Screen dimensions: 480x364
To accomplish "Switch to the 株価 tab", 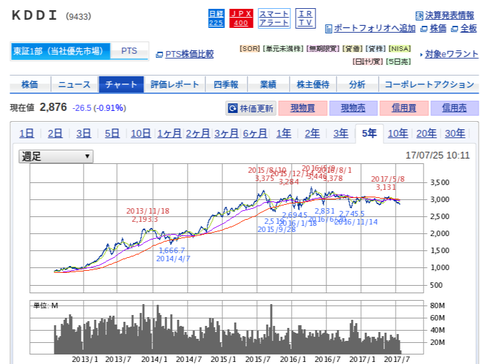I will click(30, 84).
